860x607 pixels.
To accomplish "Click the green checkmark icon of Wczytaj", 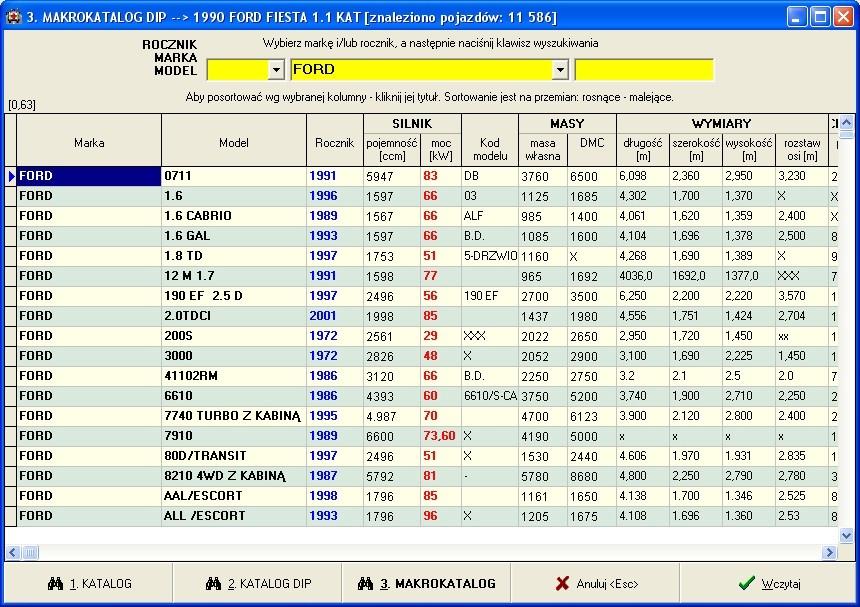I will pyautogui.click(x=746, y=583).
